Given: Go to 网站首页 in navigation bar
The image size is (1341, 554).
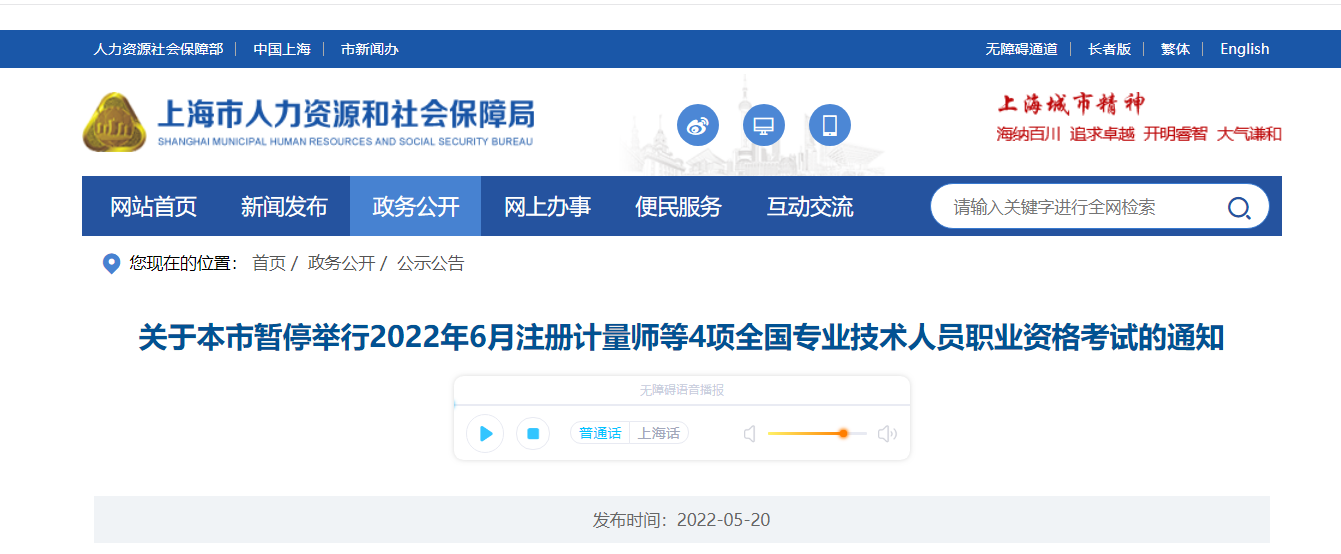Looking at the screenshot, I should point(153,207).
